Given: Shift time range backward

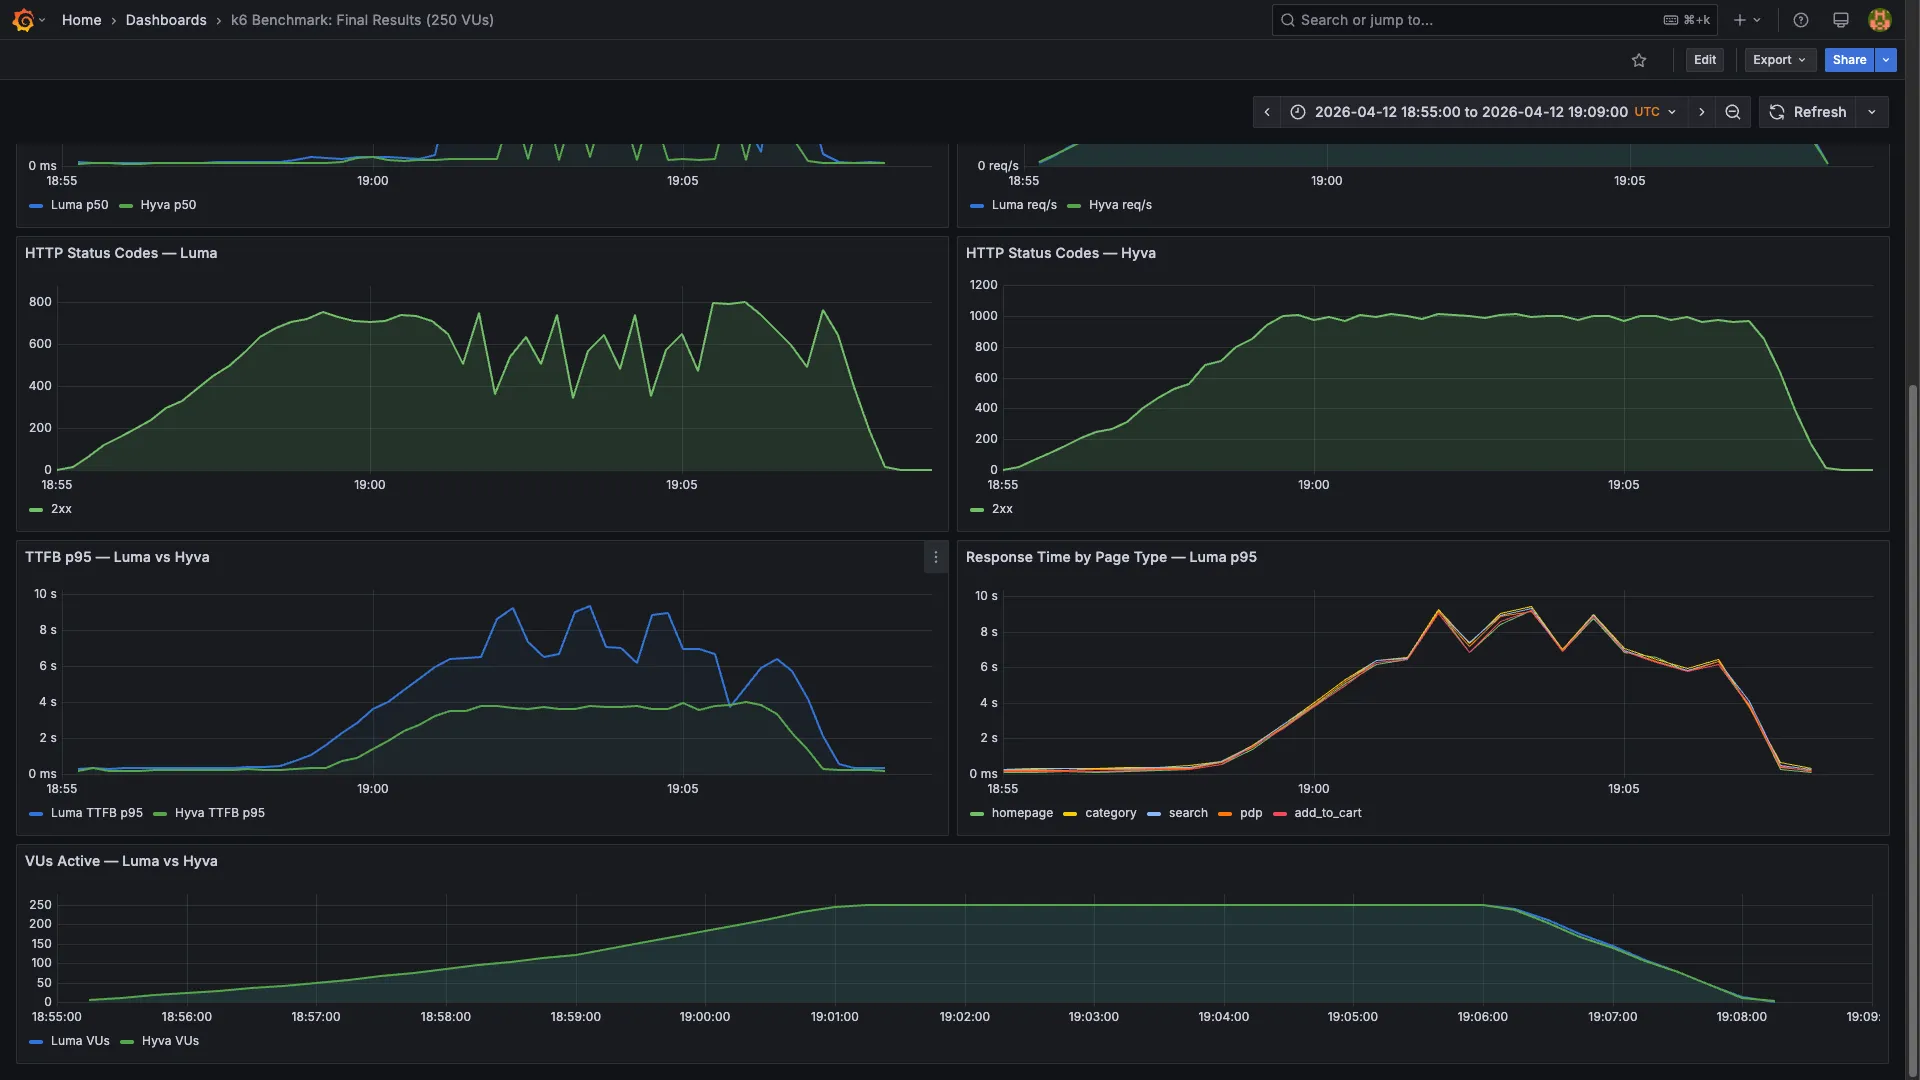Looking at the screenshot, I should coord(1267,112).
